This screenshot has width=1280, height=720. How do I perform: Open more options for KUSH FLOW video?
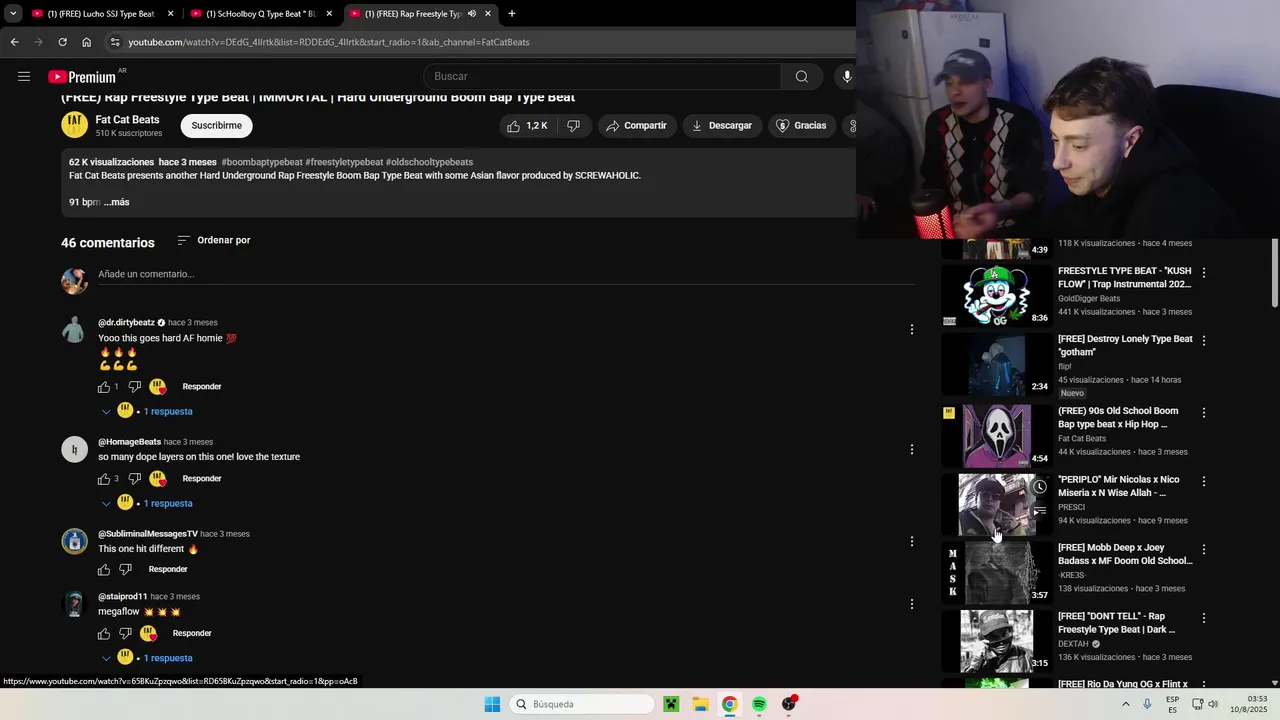1204,272
